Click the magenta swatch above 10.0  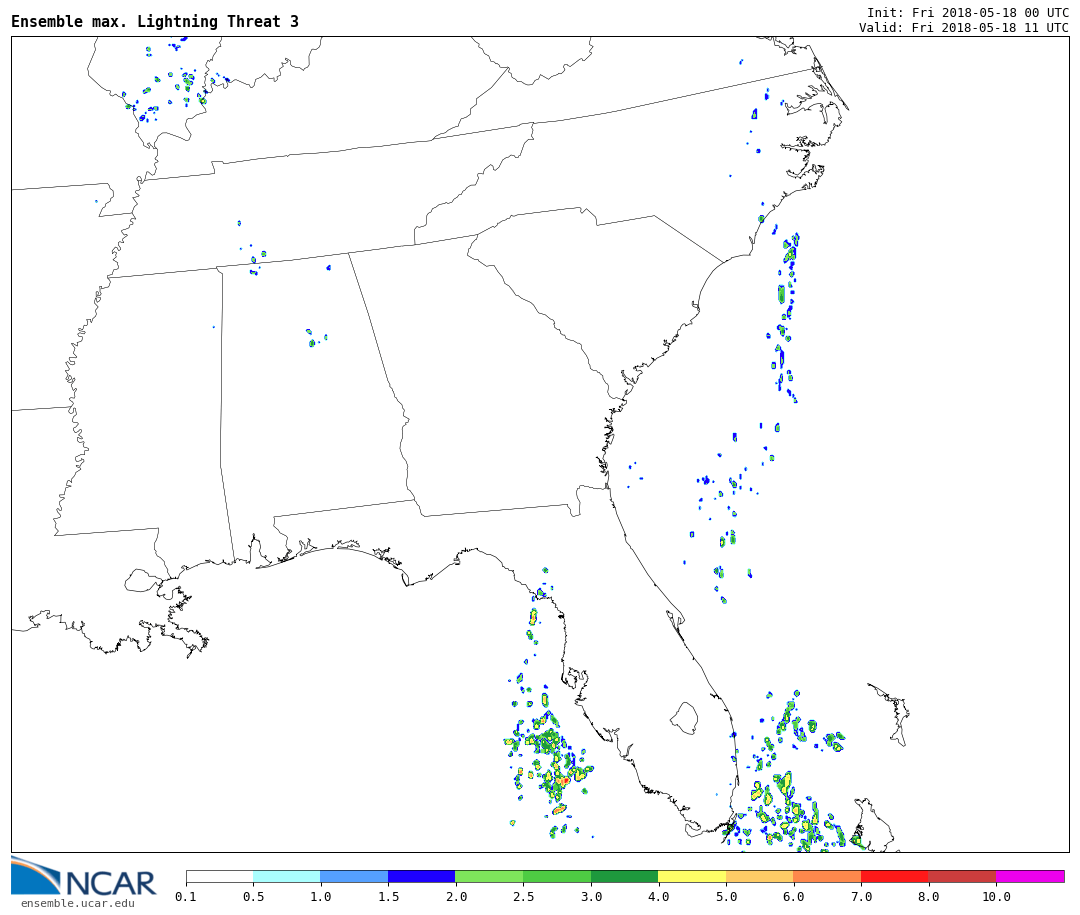[1029, 876]
